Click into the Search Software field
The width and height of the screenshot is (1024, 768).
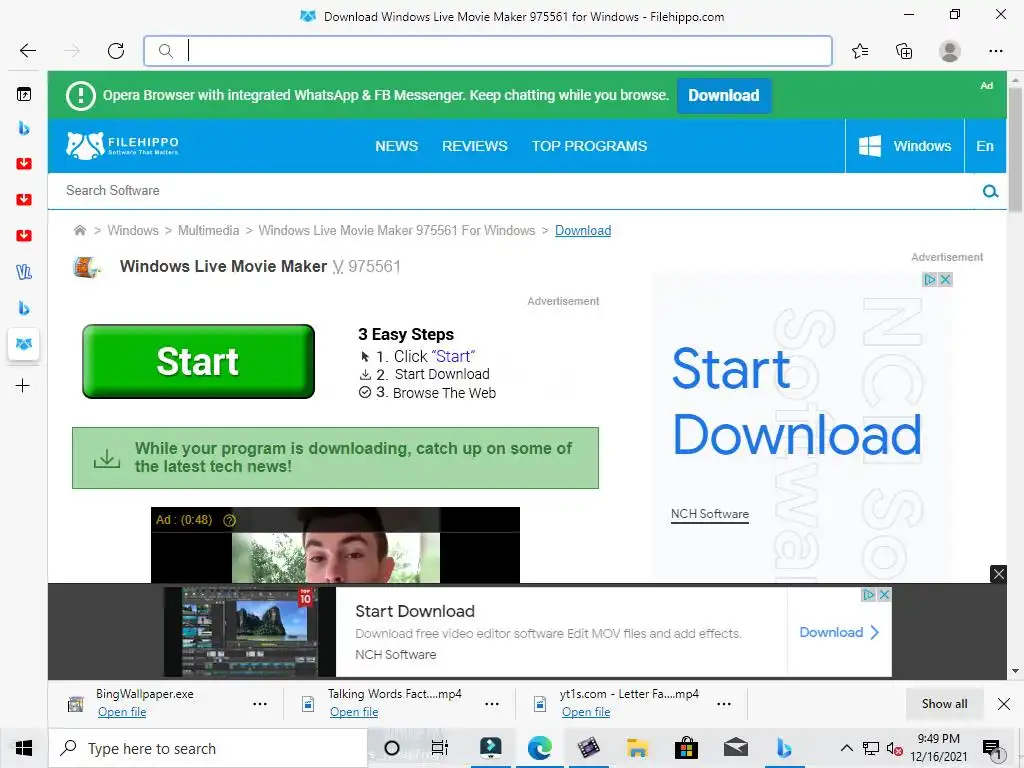[x=509, y=191]
